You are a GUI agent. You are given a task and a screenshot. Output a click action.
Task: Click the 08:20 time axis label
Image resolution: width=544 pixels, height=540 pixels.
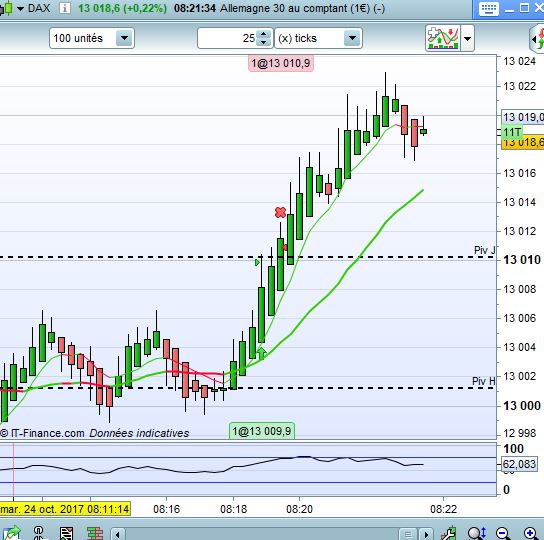click(x=299, y=509)
